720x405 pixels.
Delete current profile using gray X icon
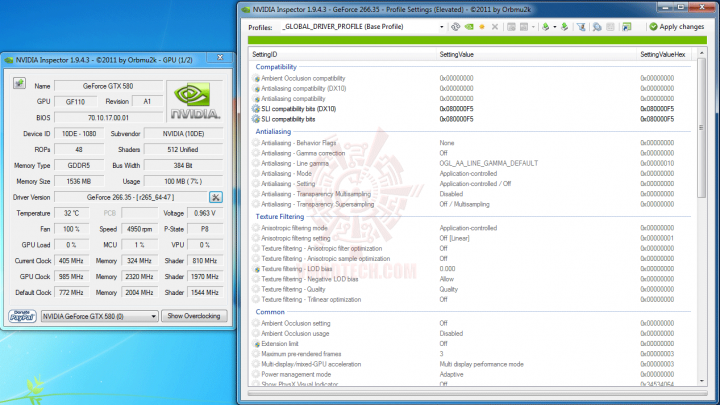(x=495, y=27)
